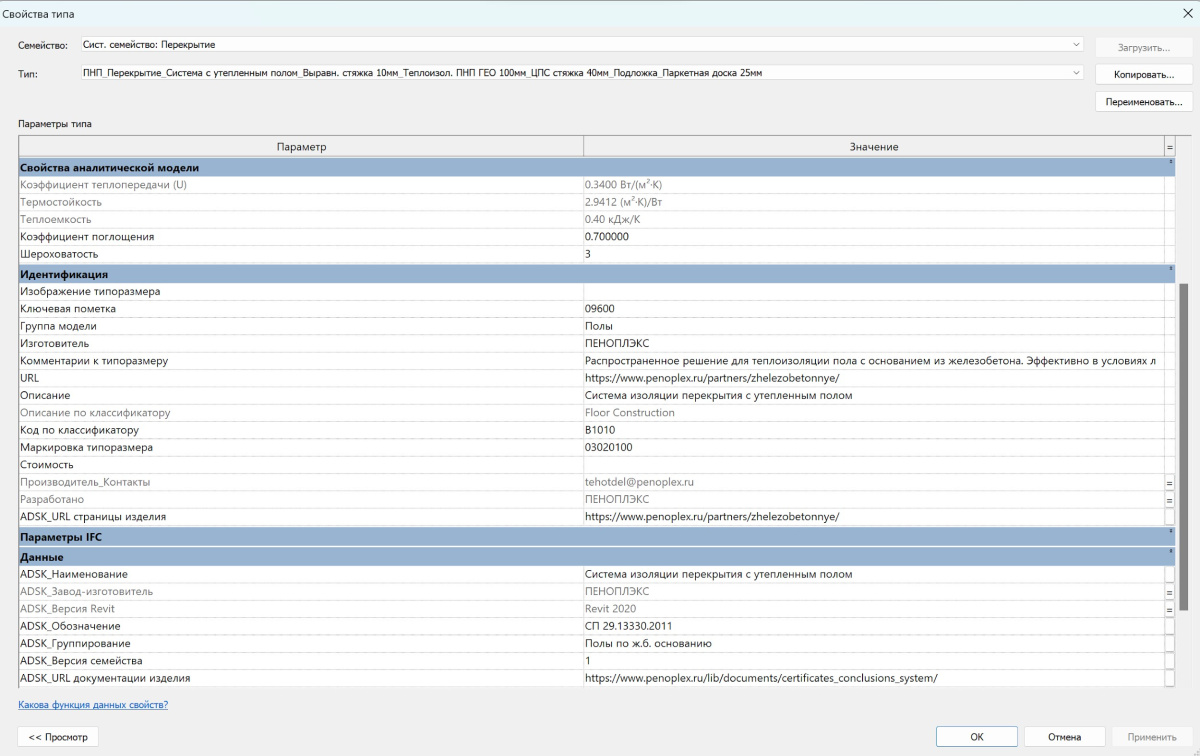Confirm the dialog with OK
1200x756 pixels.
click(x=976, y=737)
